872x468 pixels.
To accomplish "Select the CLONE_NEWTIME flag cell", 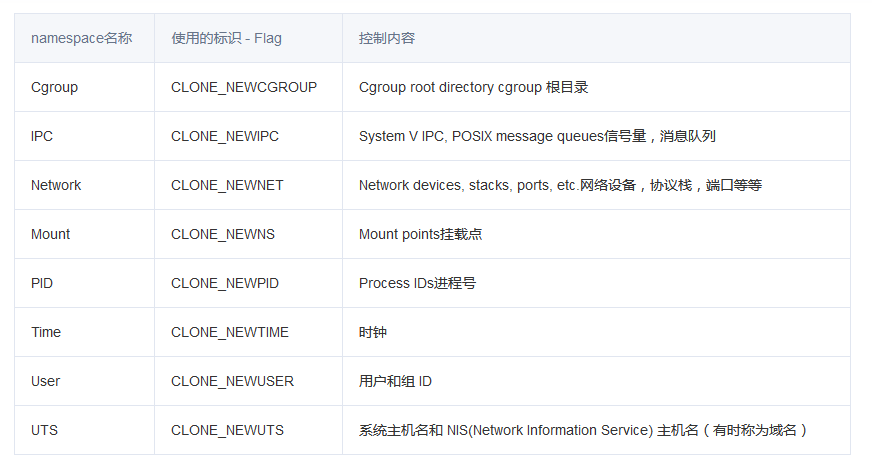I will (x=249, y=332).
